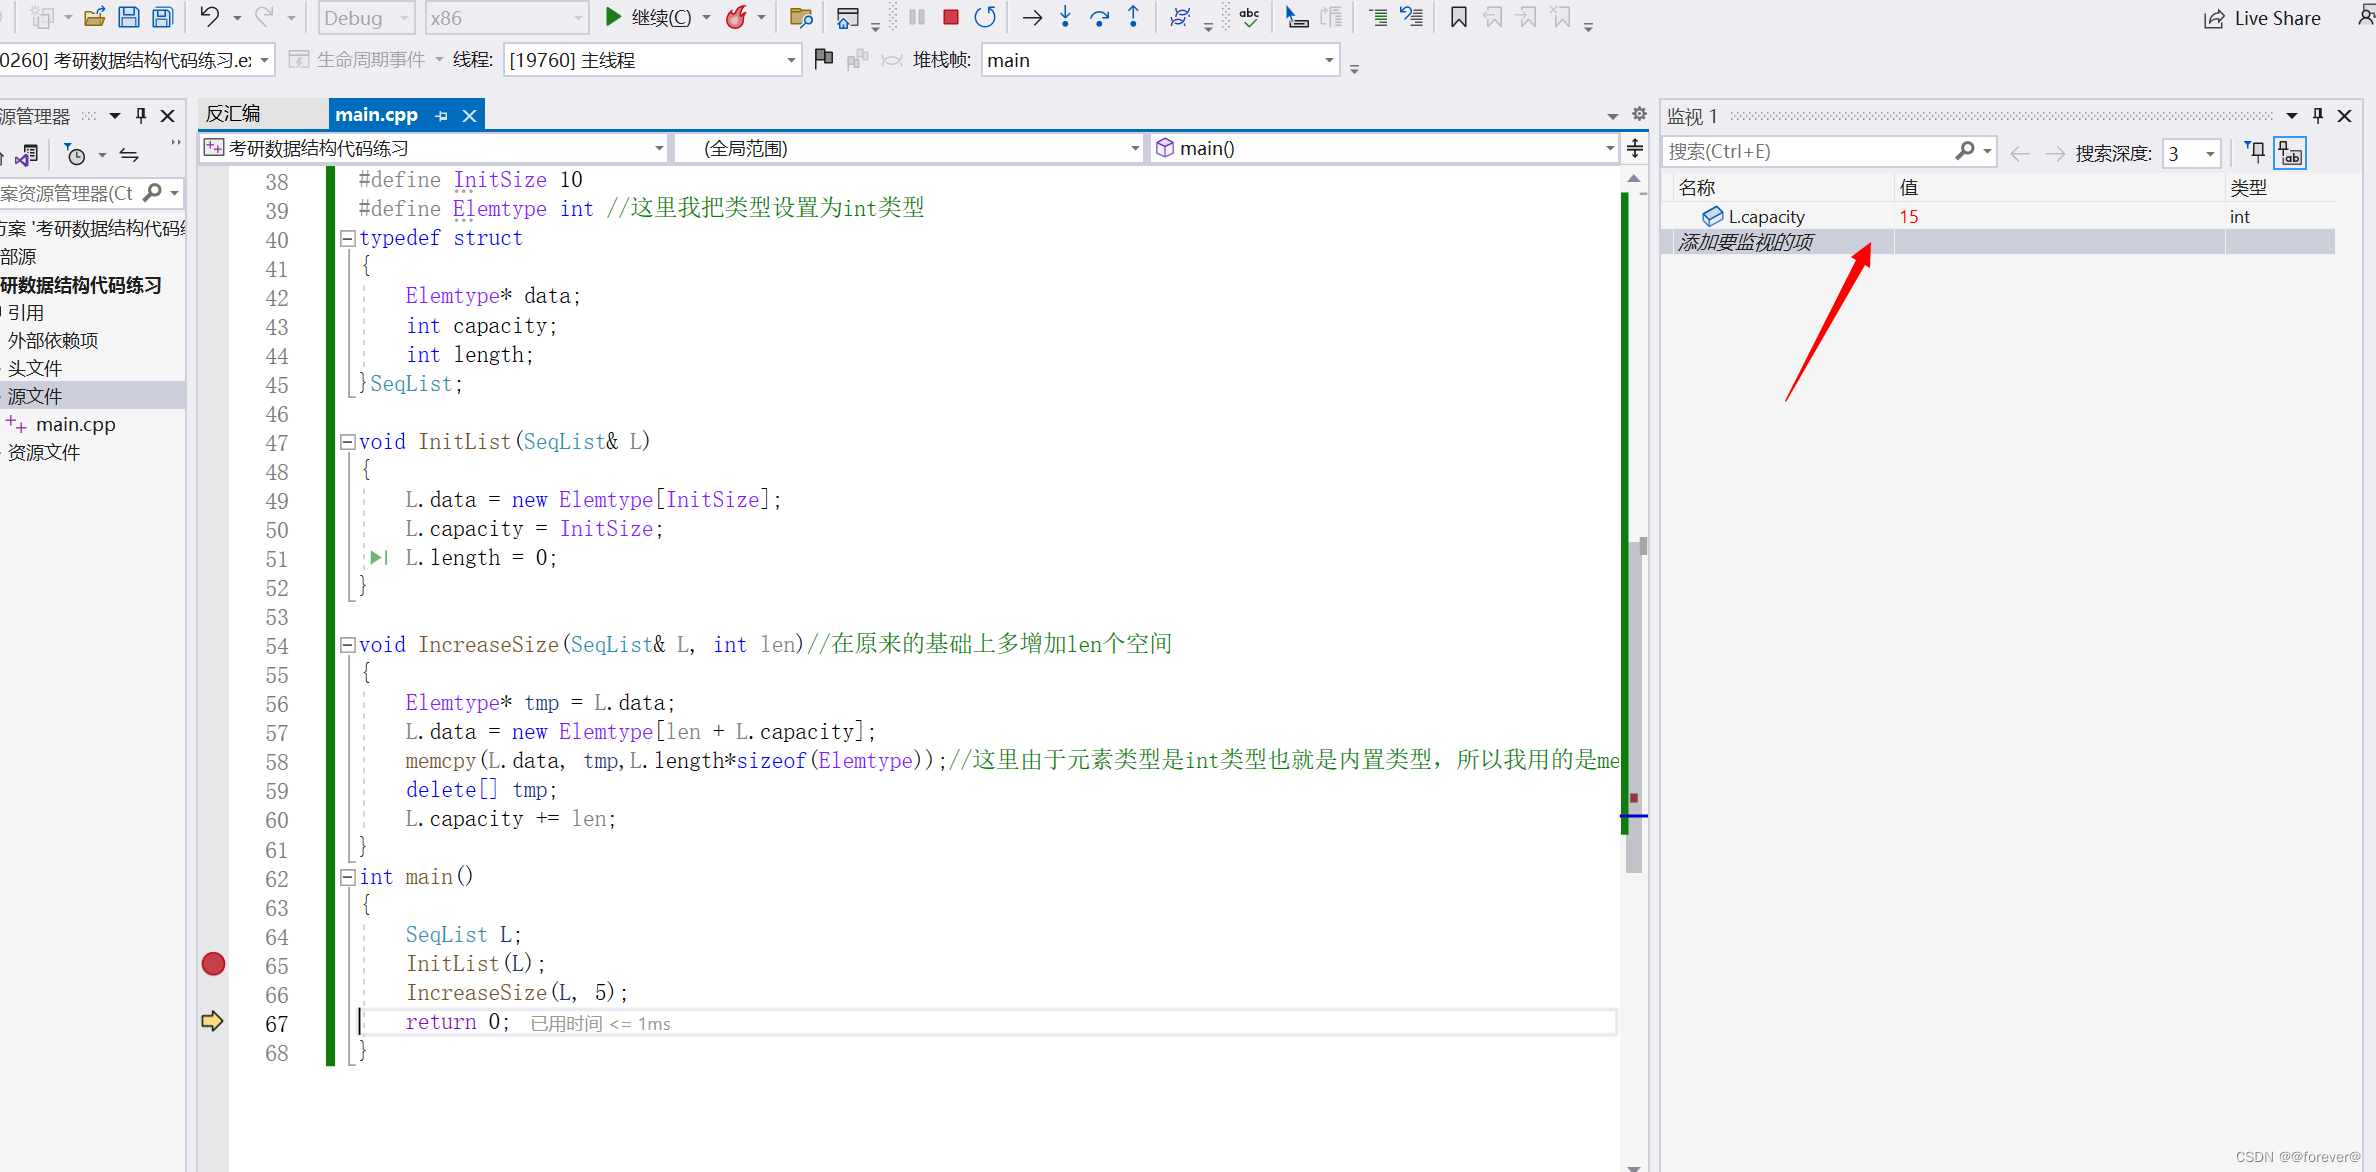Click the Restart debugging icon

985,18
